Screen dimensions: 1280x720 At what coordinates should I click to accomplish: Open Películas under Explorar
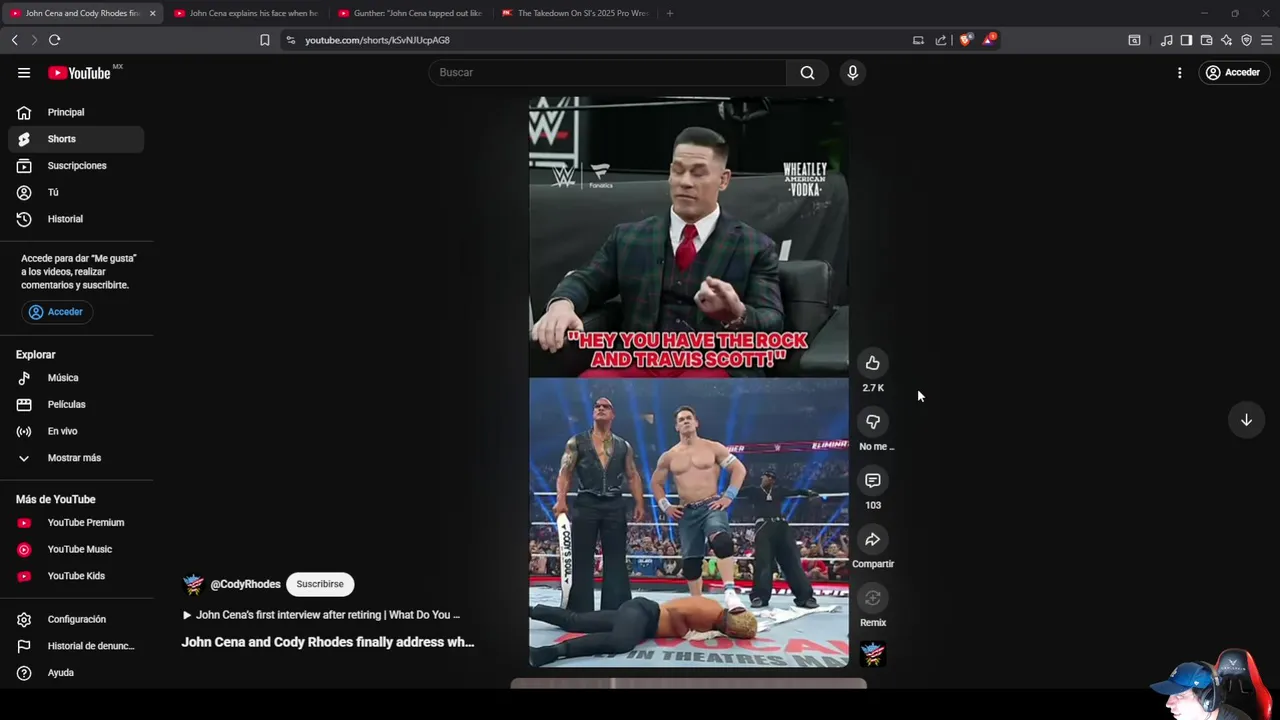coord(76,404)
